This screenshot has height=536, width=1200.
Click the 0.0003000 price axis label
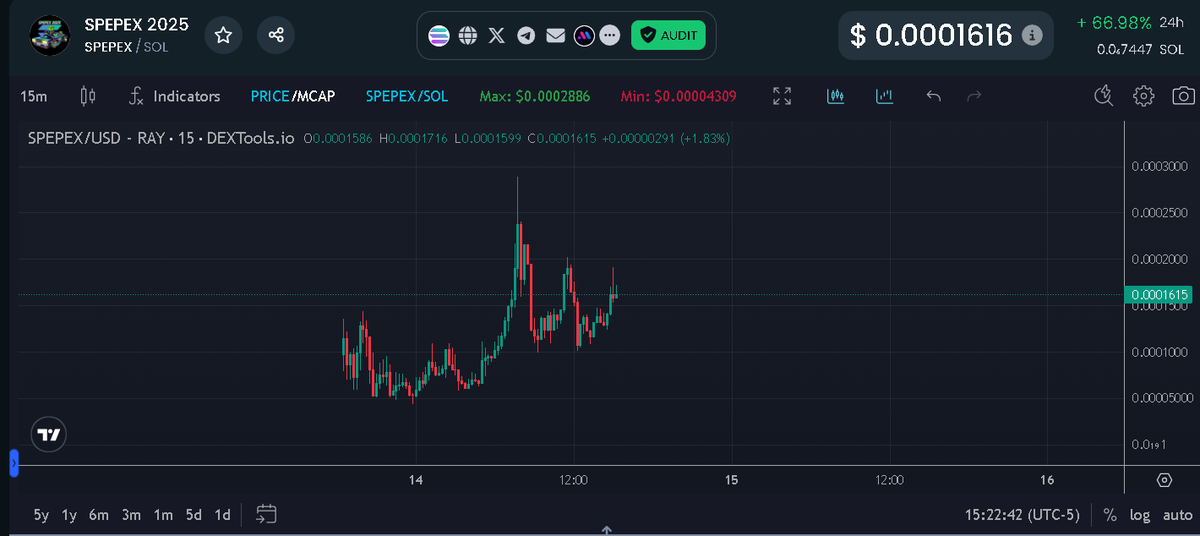pyautogui.click(x=1159, y=166)
